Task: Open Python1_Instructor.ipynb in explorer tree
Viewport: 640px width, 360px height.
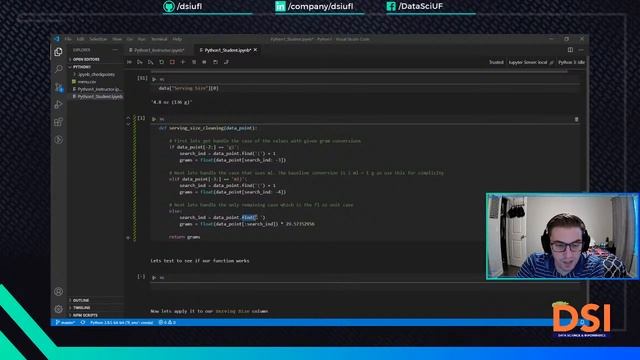Action: [x=99, y=89]
